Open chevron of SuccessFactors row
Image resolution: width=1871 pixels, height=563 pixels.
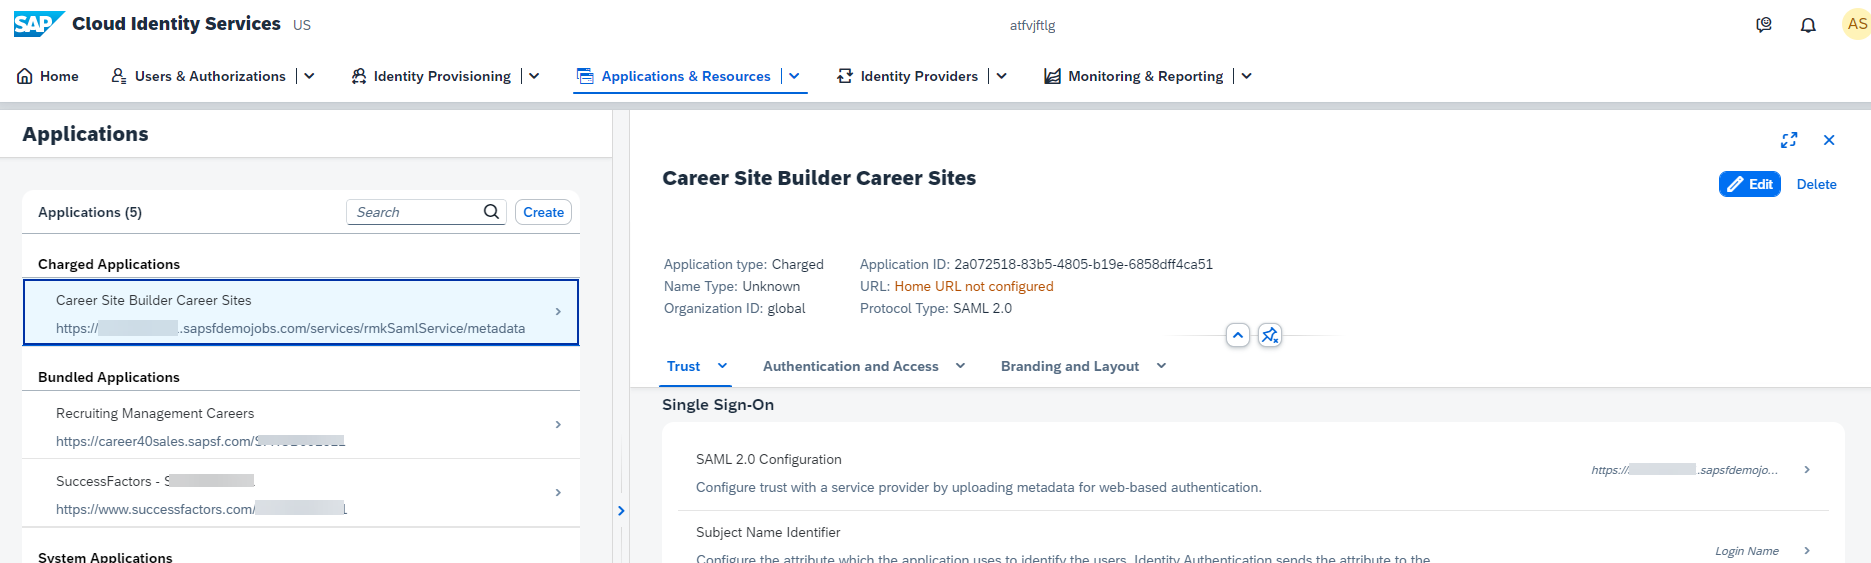click(558, 493)
